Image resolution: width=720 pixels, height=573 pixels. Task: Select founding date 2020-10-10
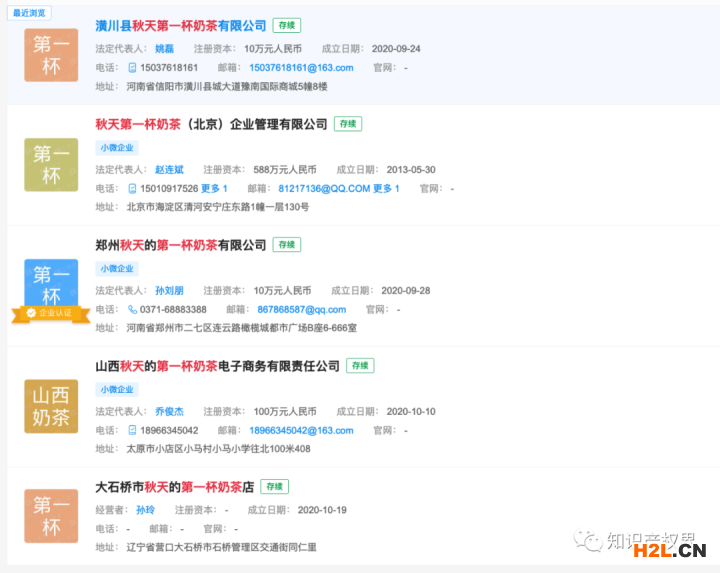click(411, 412)
